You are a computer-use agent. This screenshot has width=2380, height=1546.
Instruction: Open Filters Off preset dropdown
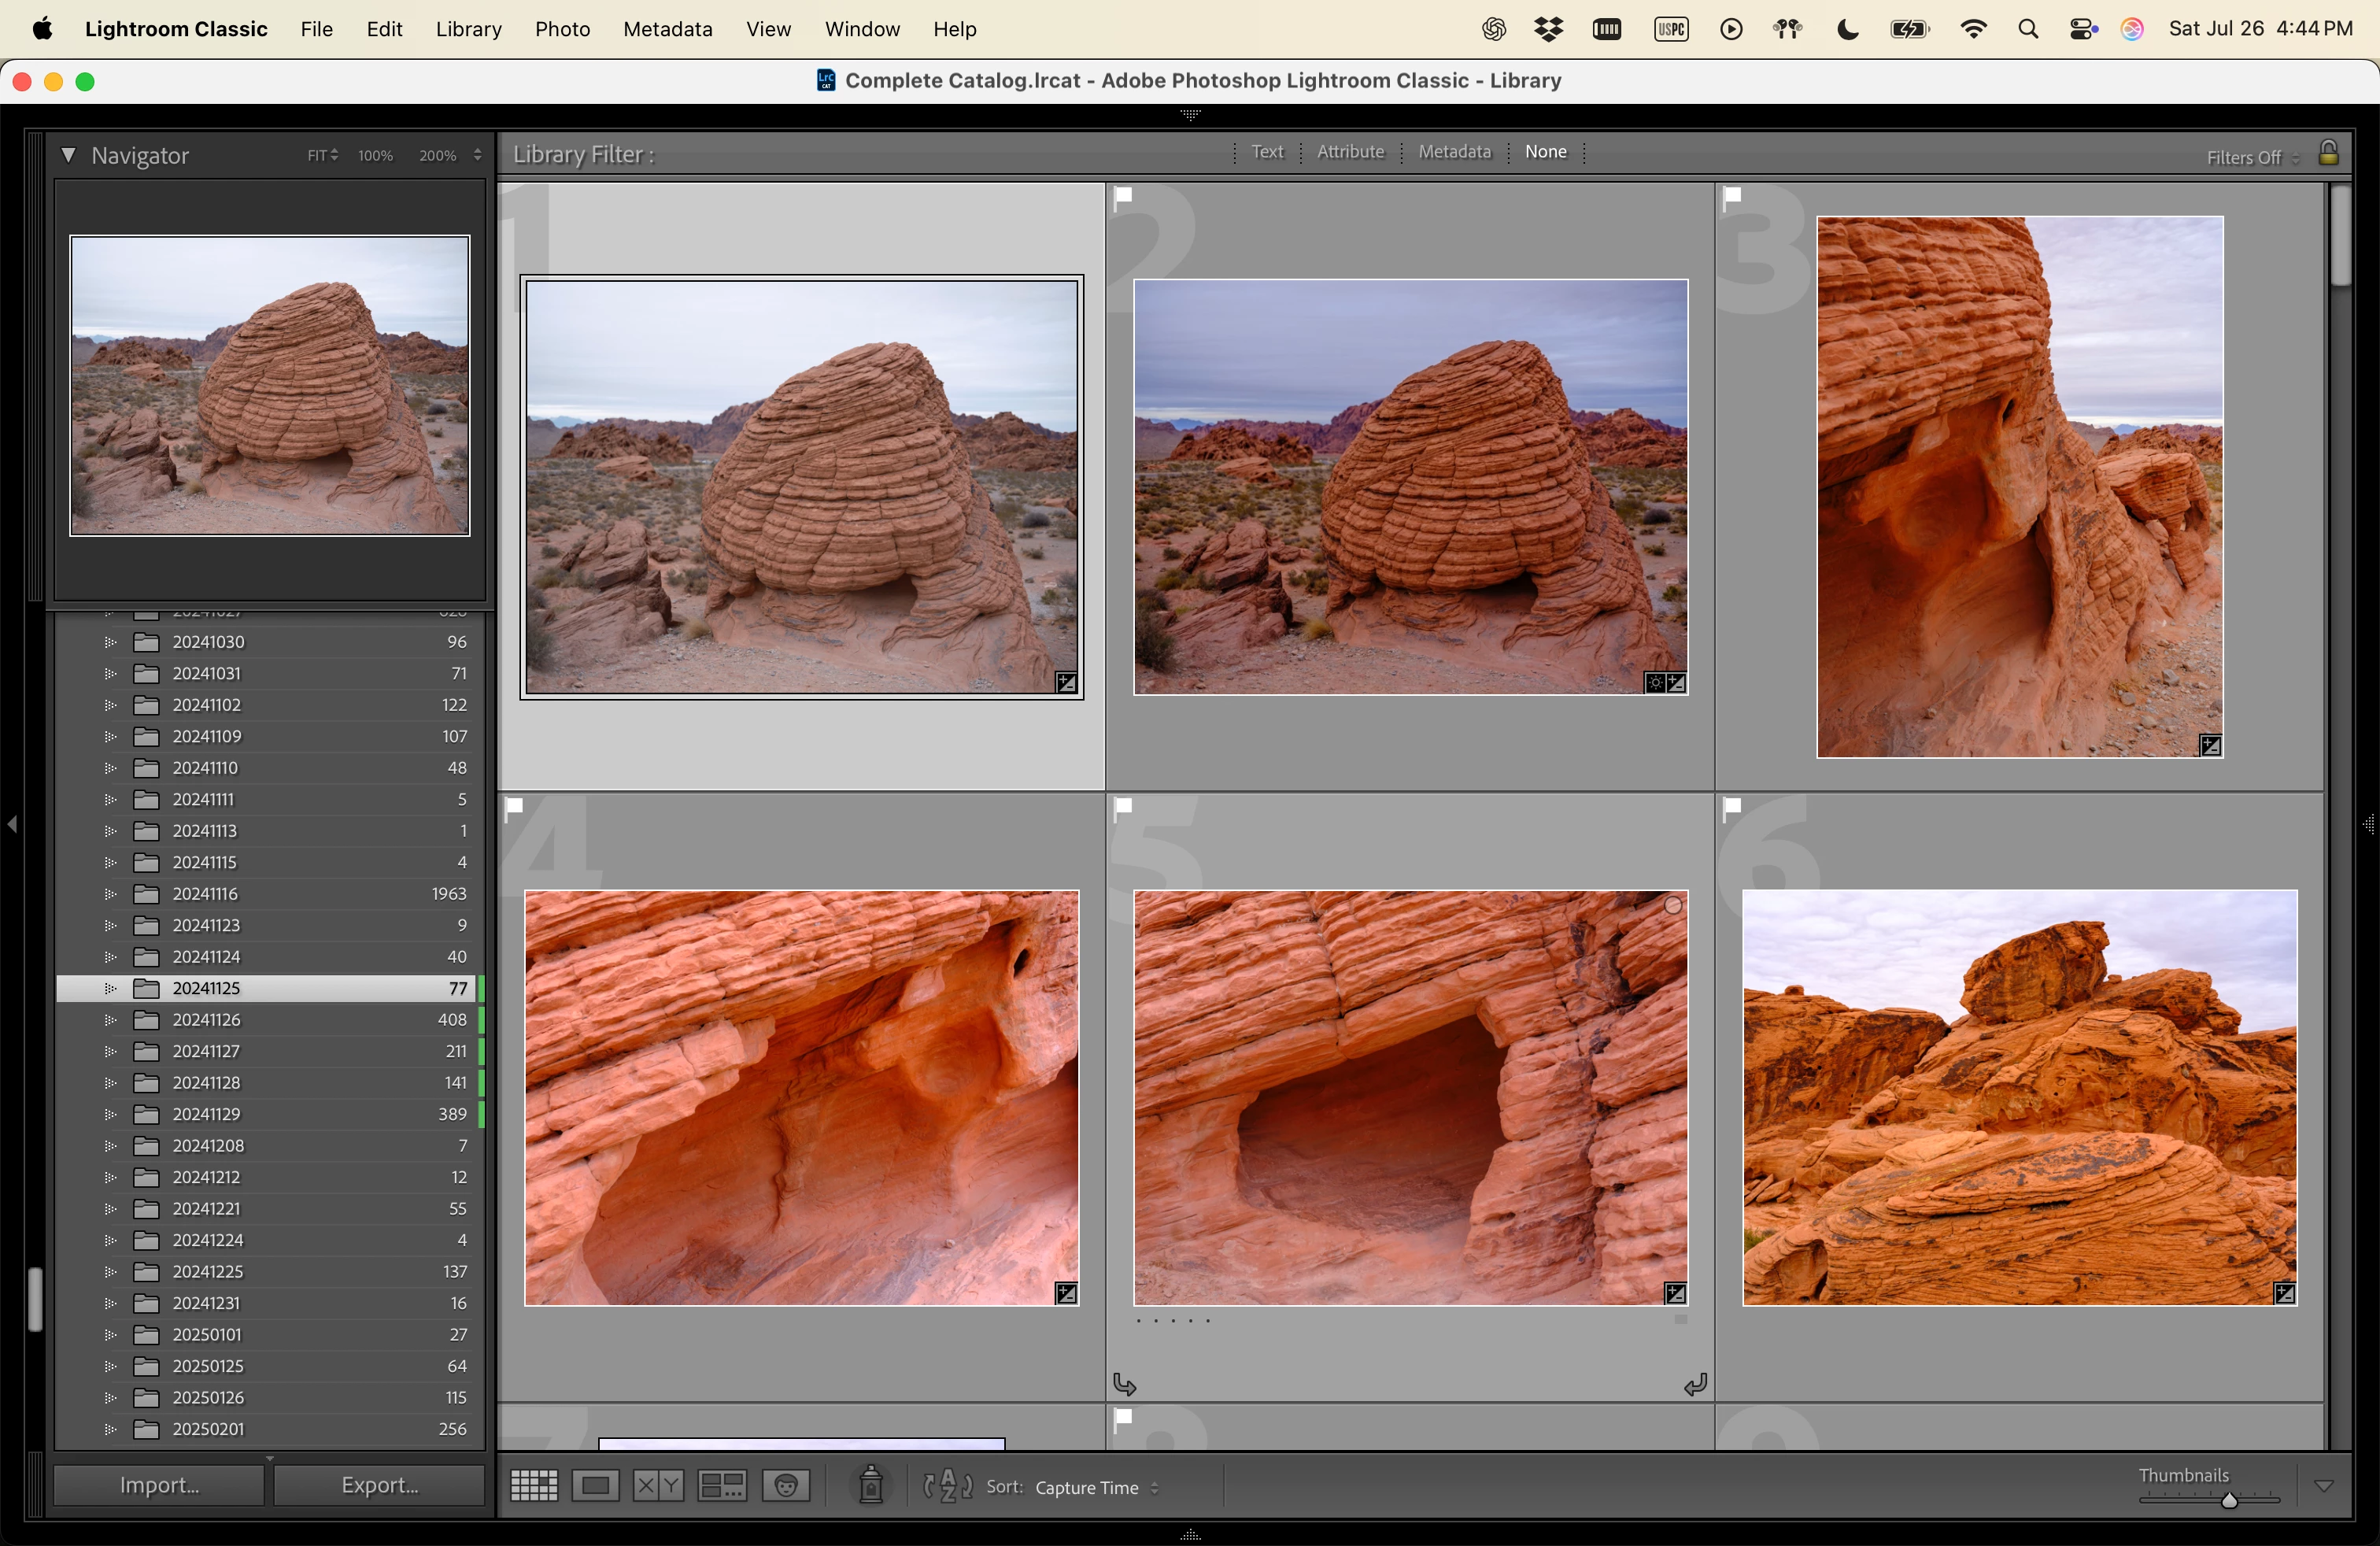(2252, 158)
